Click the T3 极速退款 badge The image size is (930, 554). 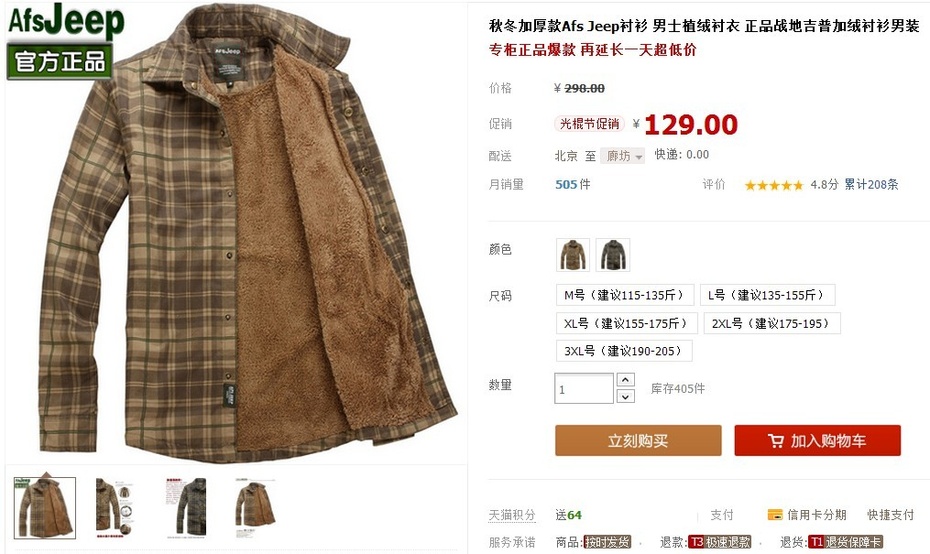[x=720, y=542]
